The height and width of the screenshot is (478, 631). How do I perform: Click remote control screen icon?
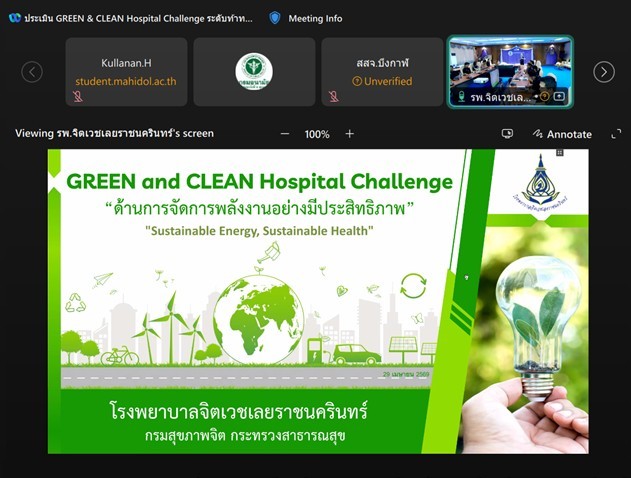[x=507, y=134]
